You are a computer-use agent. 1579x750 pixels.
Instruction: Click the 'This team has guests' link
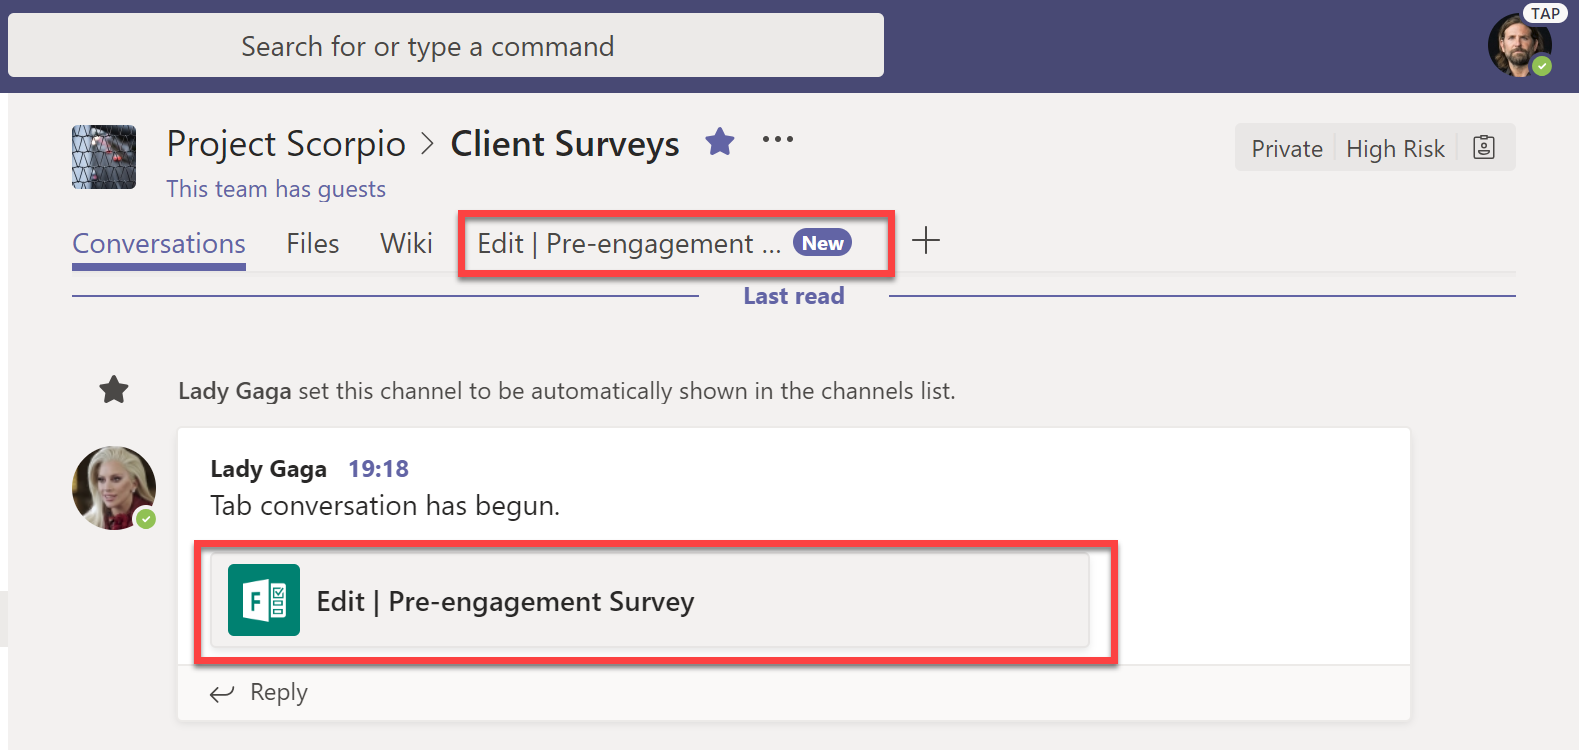[276, 189]
